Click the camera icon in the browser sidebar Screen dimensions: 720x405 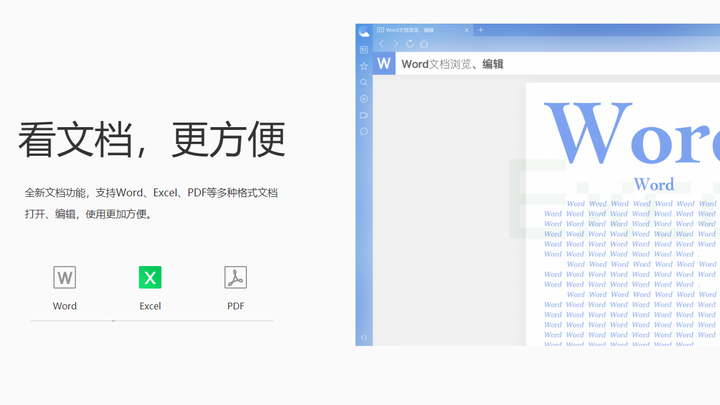364,115
